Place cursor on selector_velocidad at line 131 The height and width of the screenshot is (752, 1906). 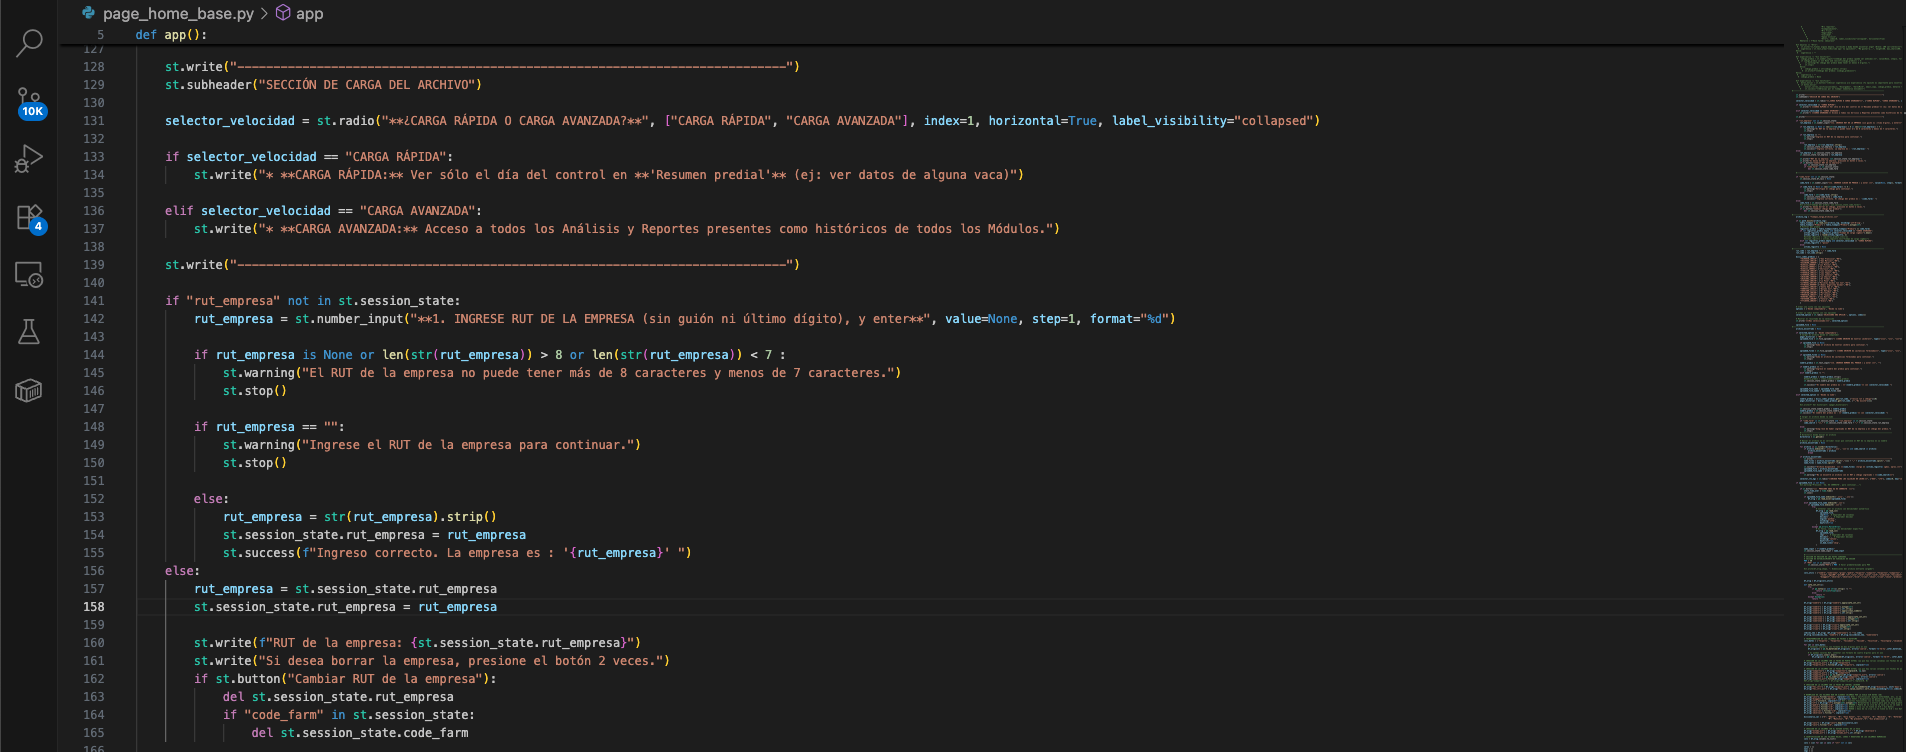tap(230, 121)
